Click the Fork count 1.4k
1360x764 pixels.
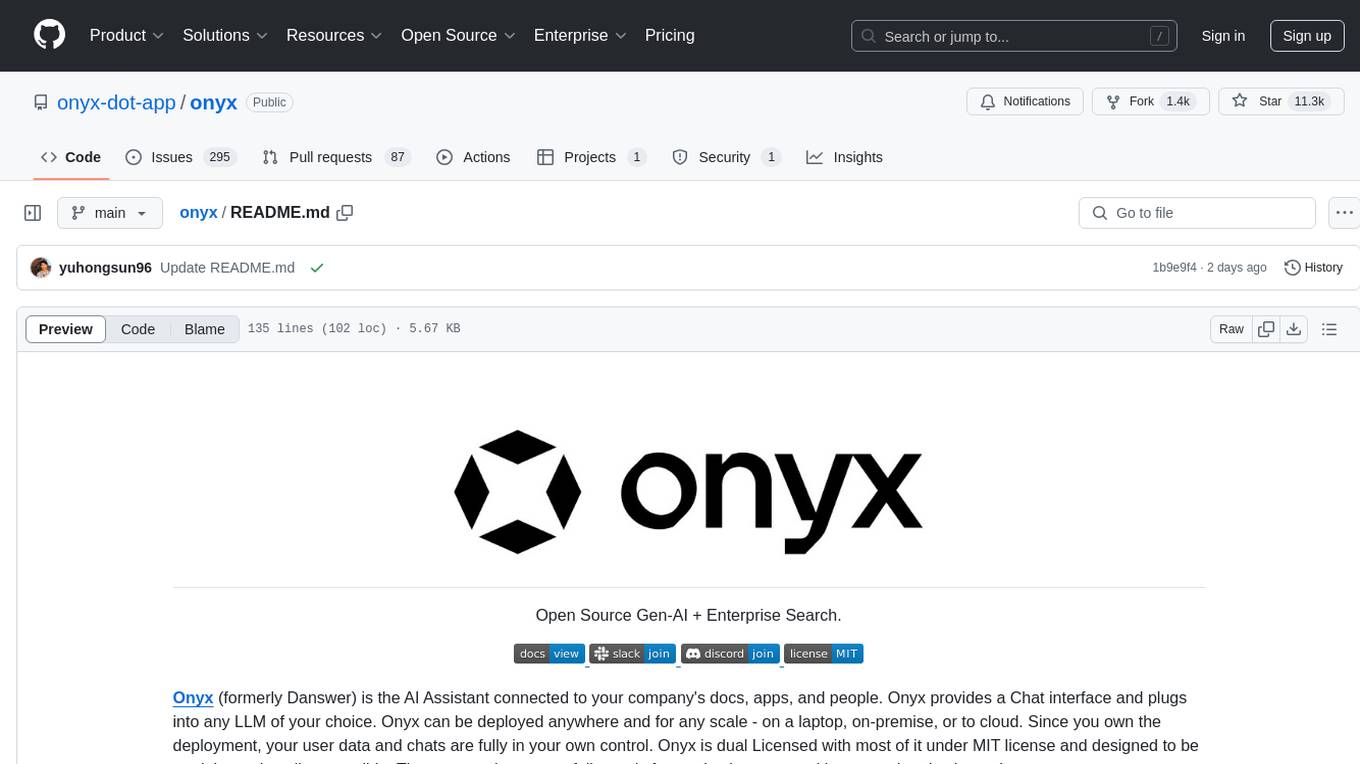(x=1178, y=102)
